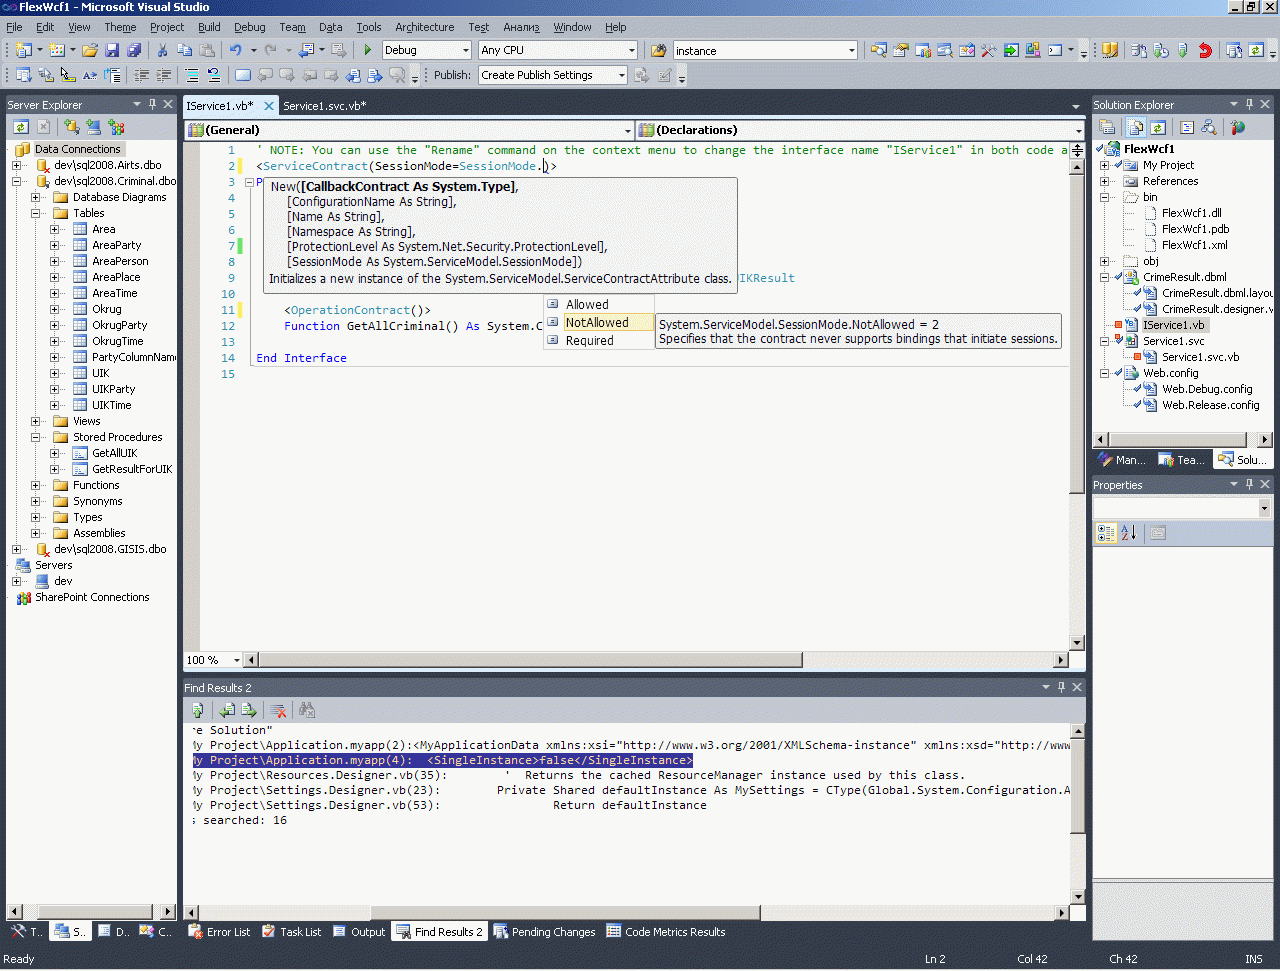Image resolution: width=1280 pixels, height=971 pixels.
Task: Toggle Categorized view in Properties panel
Action: (x=1106, y=533)
